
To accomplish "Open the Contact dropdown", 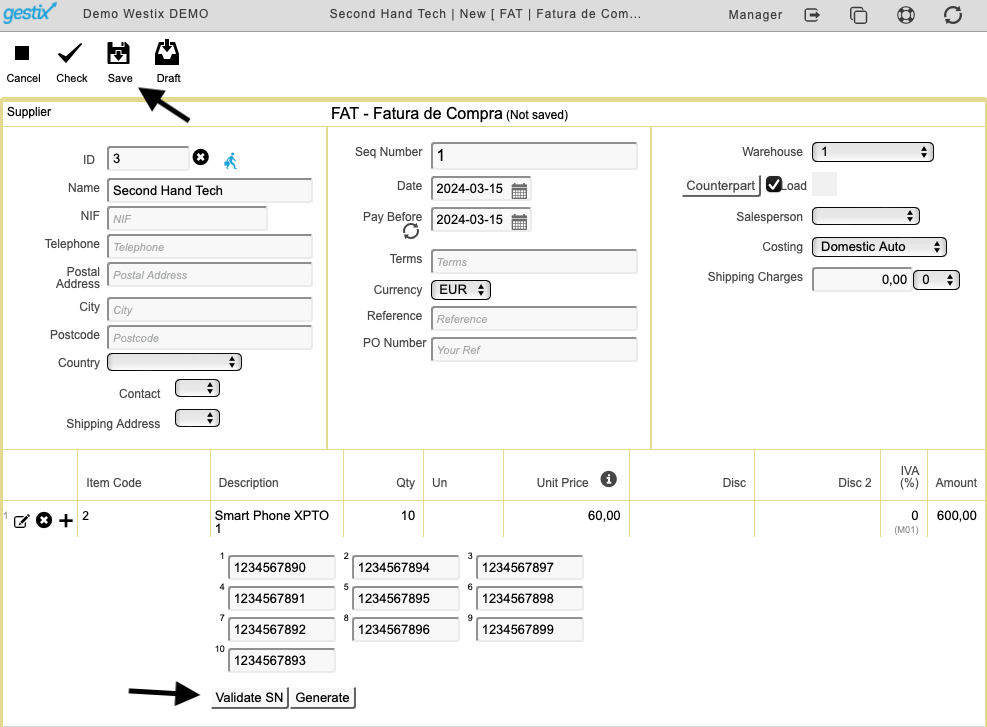I will pos(197,388).
